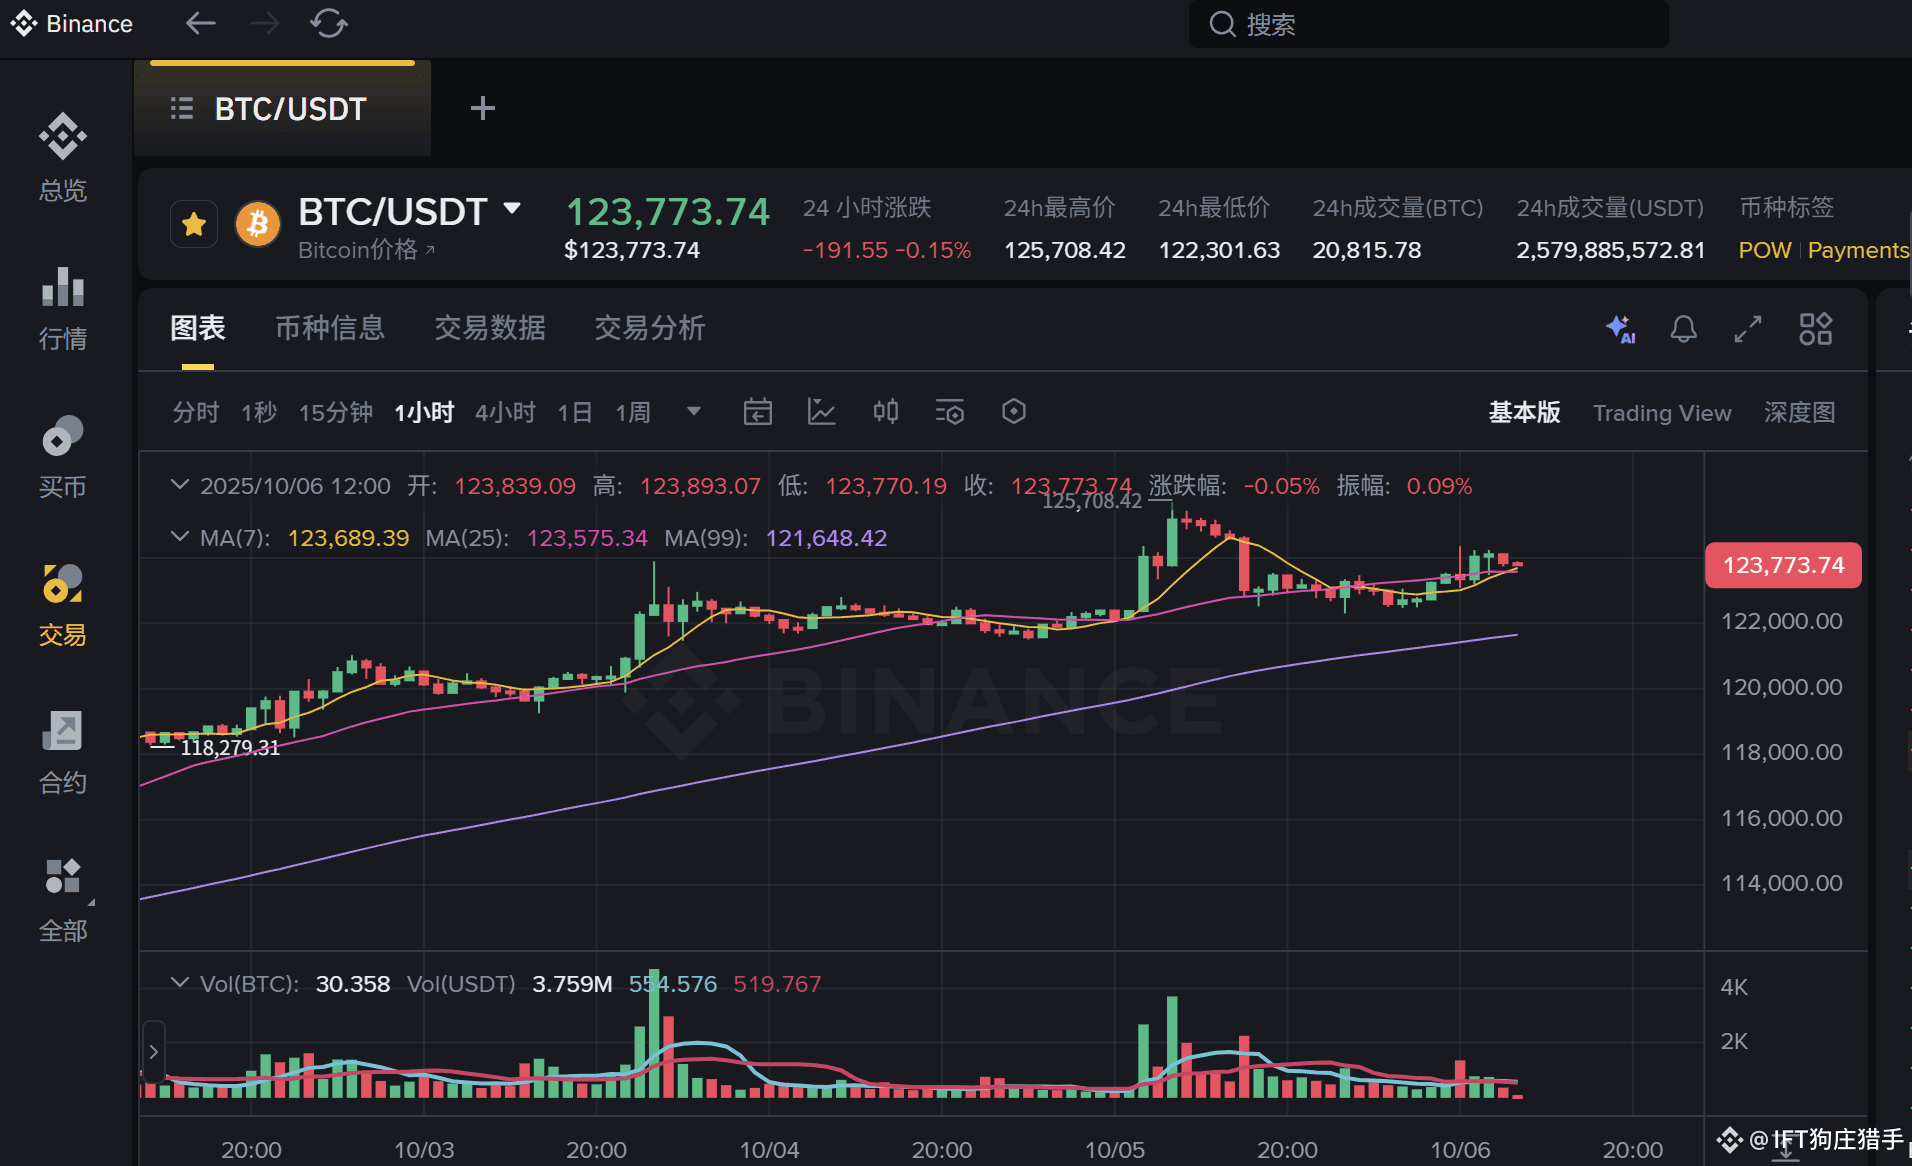Open the 行情 markets sidebar item
1912x1166 pixels.
pyautogui.click(x=63, y=308)
